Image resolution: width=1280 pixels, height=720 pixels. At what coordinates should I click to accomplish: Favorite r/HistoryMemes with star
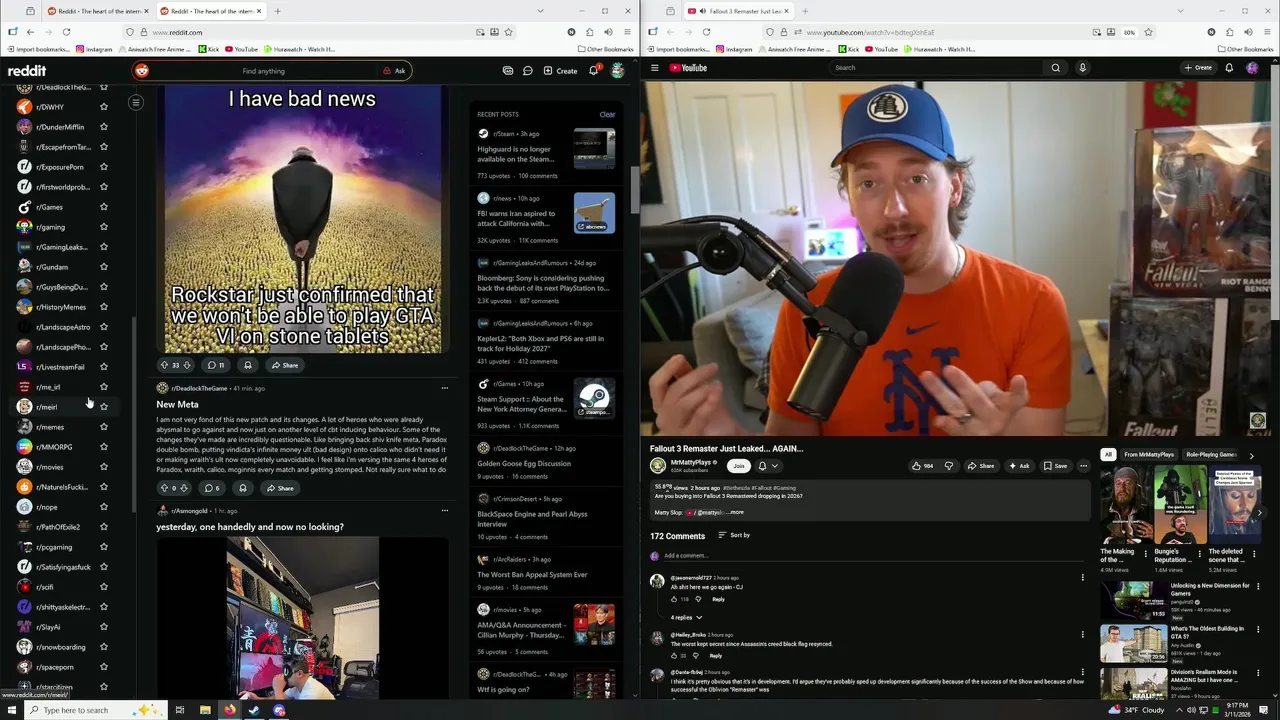coord(104,307)
